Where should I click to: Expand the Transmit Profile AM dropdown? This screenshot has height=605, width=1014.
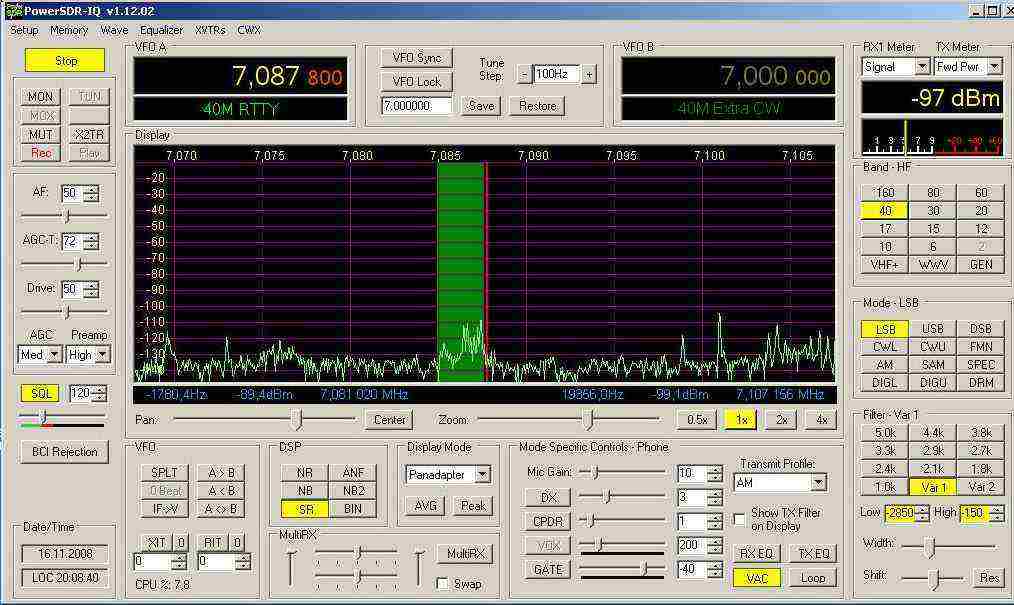click(818, 483)
